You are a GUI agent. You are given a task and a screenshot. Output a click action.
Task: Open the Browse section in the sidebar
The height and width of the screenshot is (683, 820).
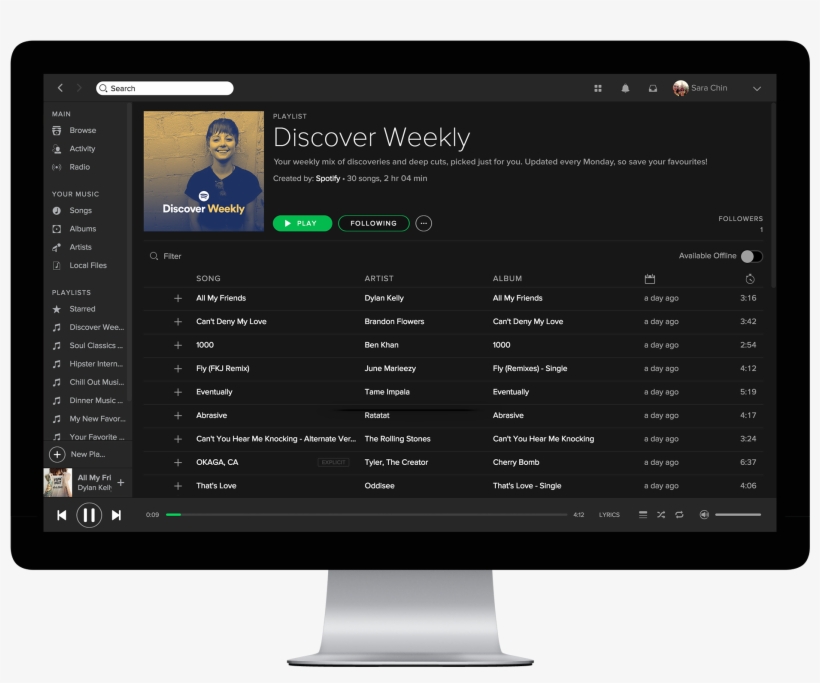click(81, 130)
